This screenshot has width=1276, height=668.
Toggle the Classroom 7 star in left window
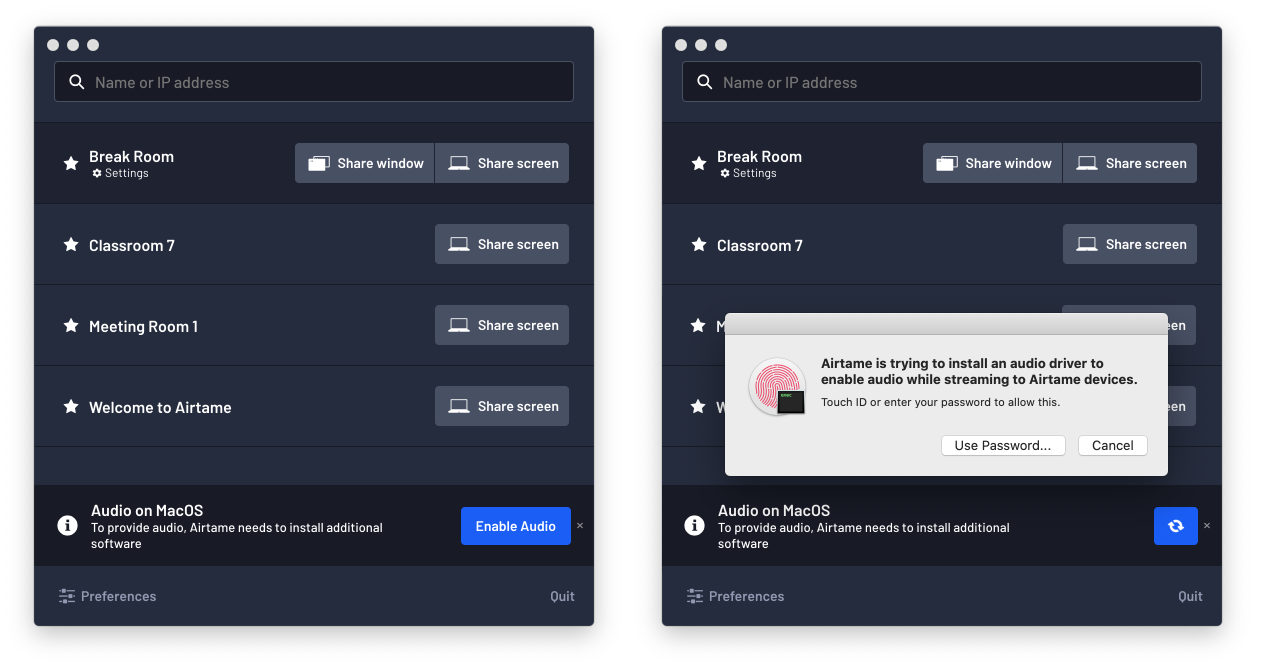point(71,245)
